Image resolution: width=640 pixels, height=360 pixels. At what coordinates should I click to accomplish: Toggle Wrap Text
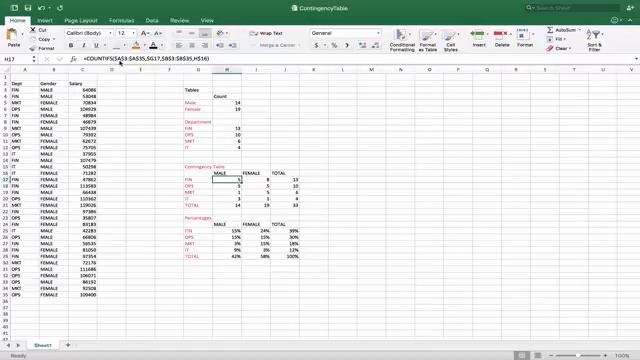(x=266, y=33)
